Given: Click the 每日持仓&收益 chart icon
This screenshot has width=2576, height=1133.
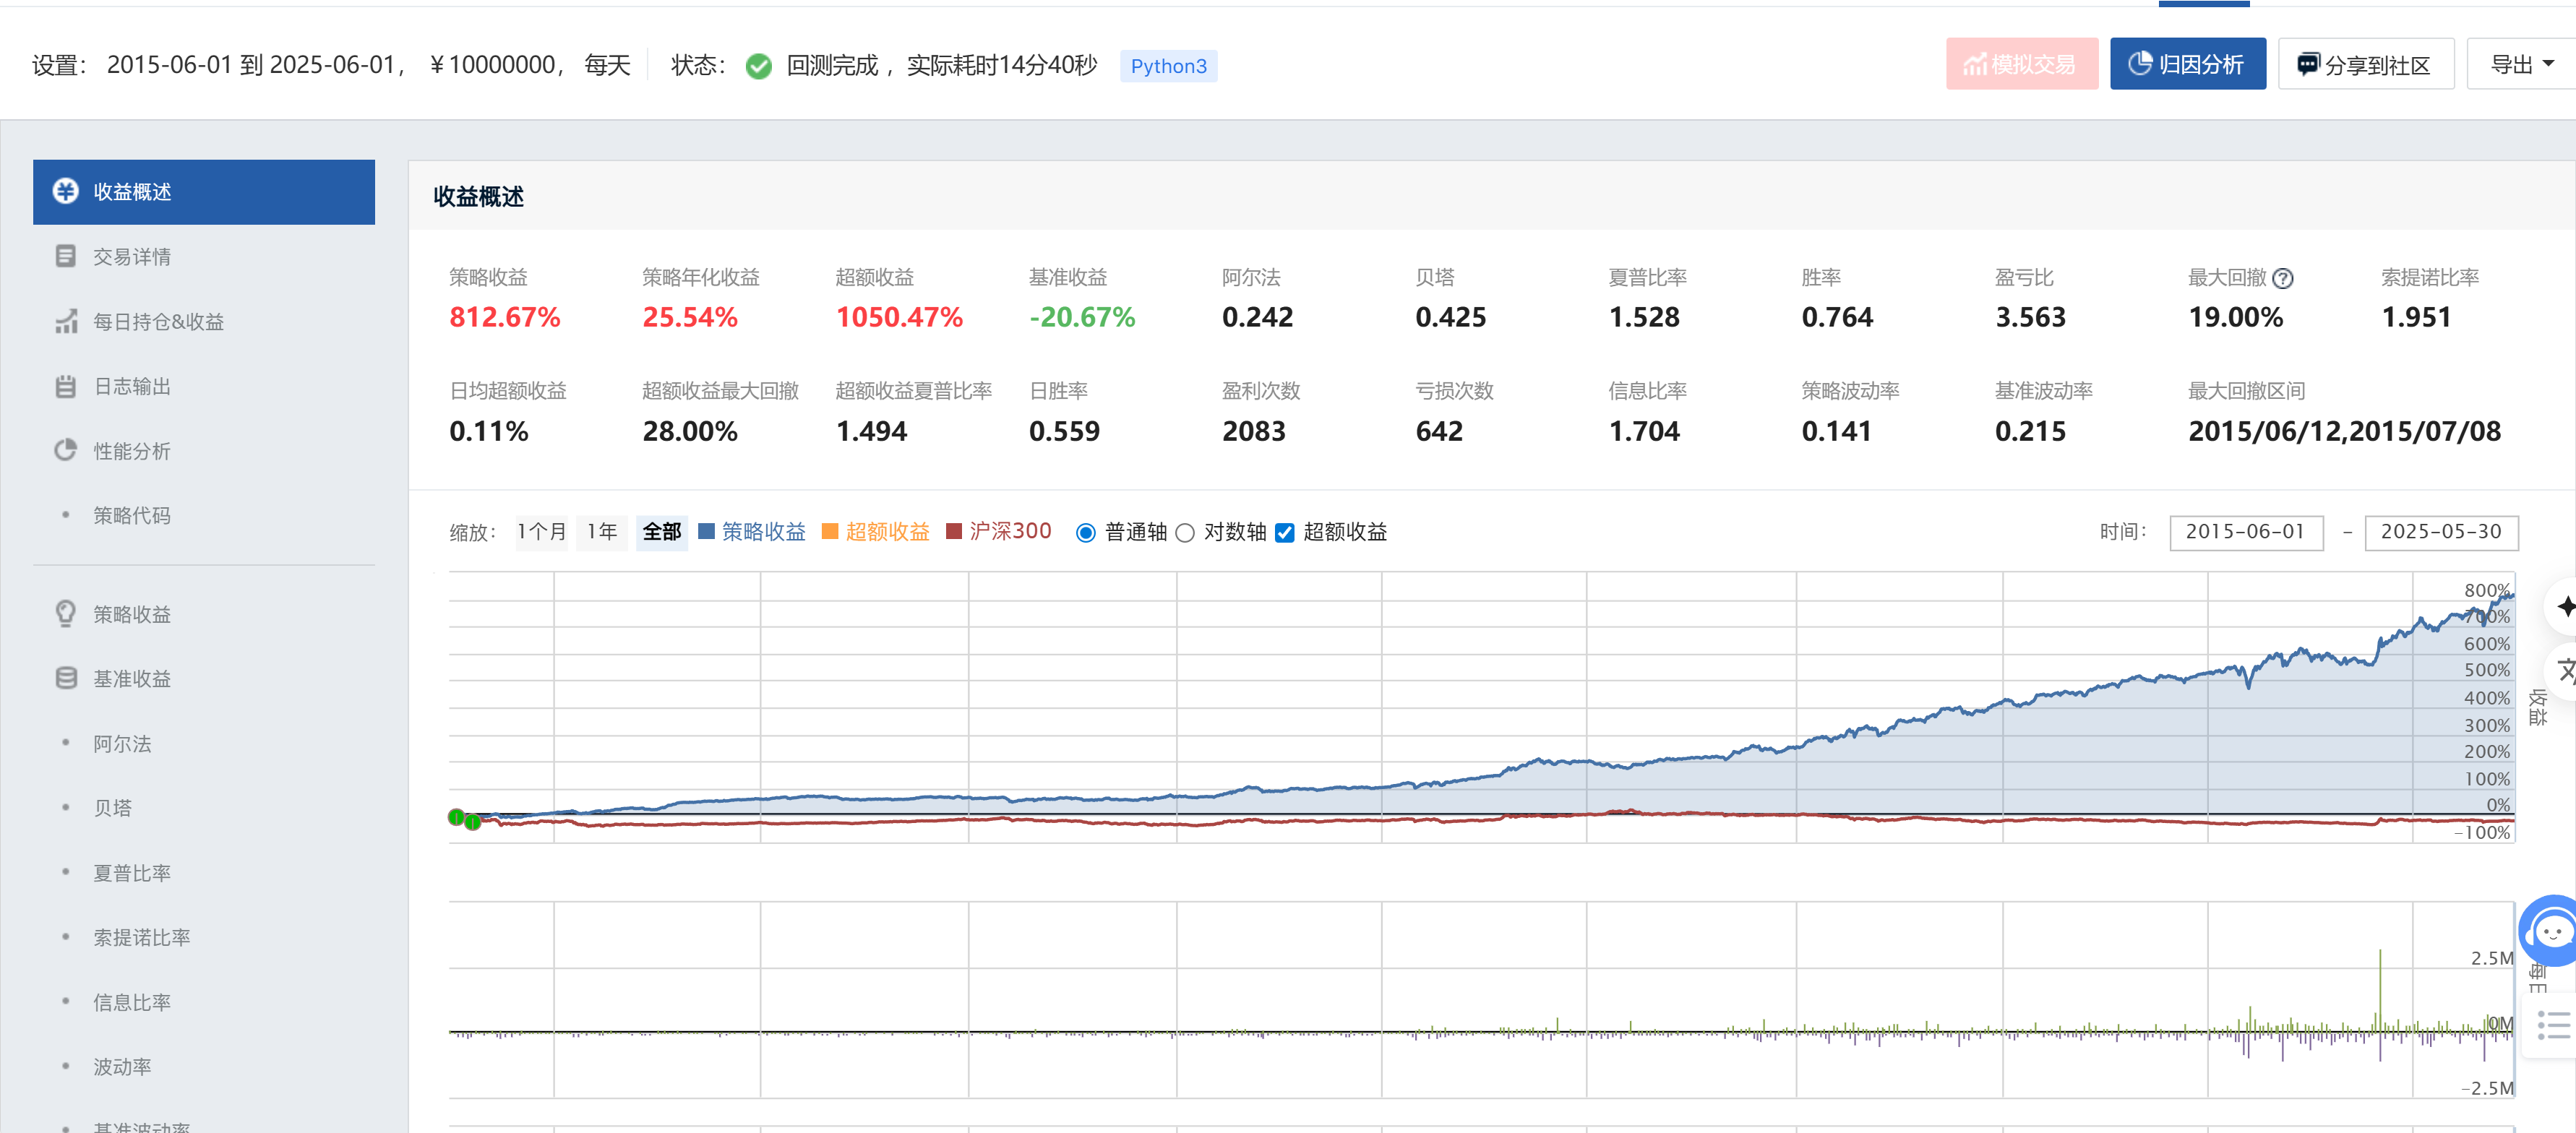Looking at the screenshot, I should click(x=66, y=321).
